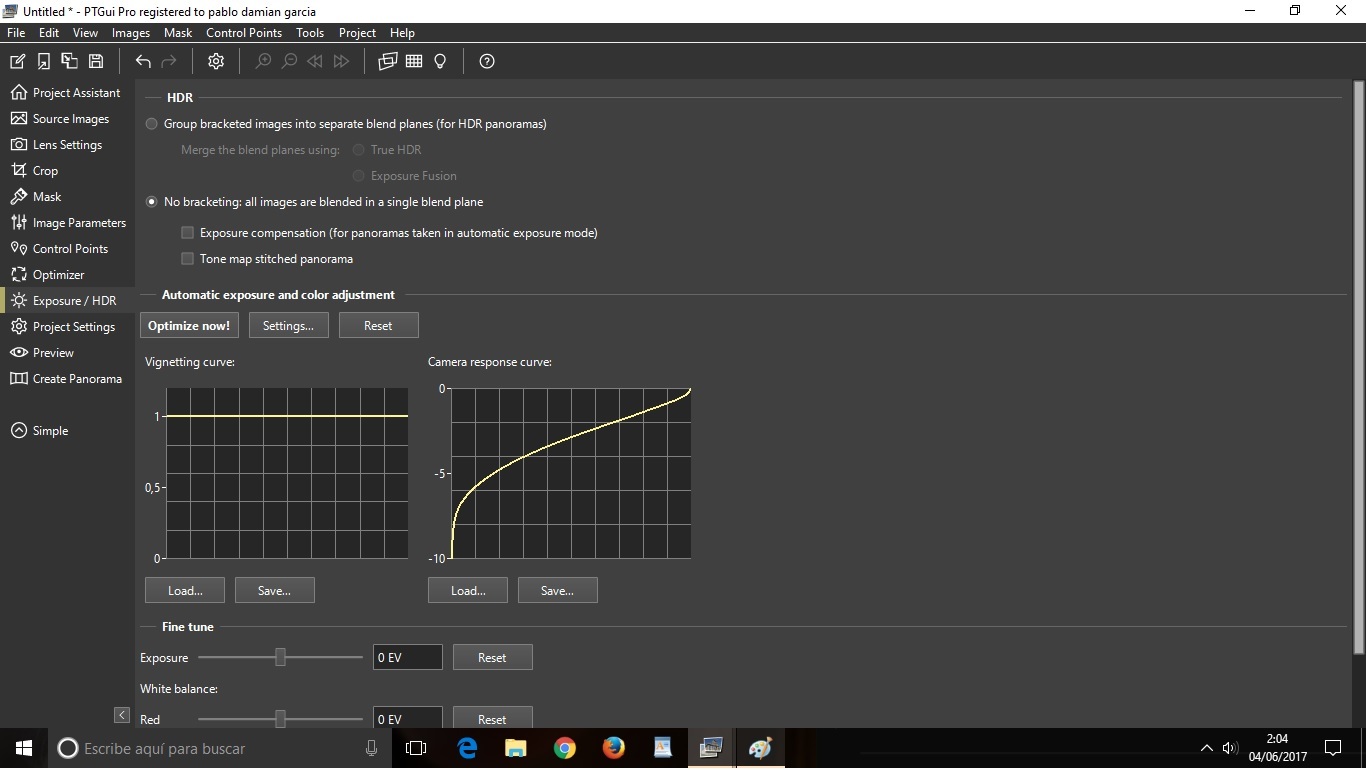
Task: Open Task View on taskbar
Action: 416,748
